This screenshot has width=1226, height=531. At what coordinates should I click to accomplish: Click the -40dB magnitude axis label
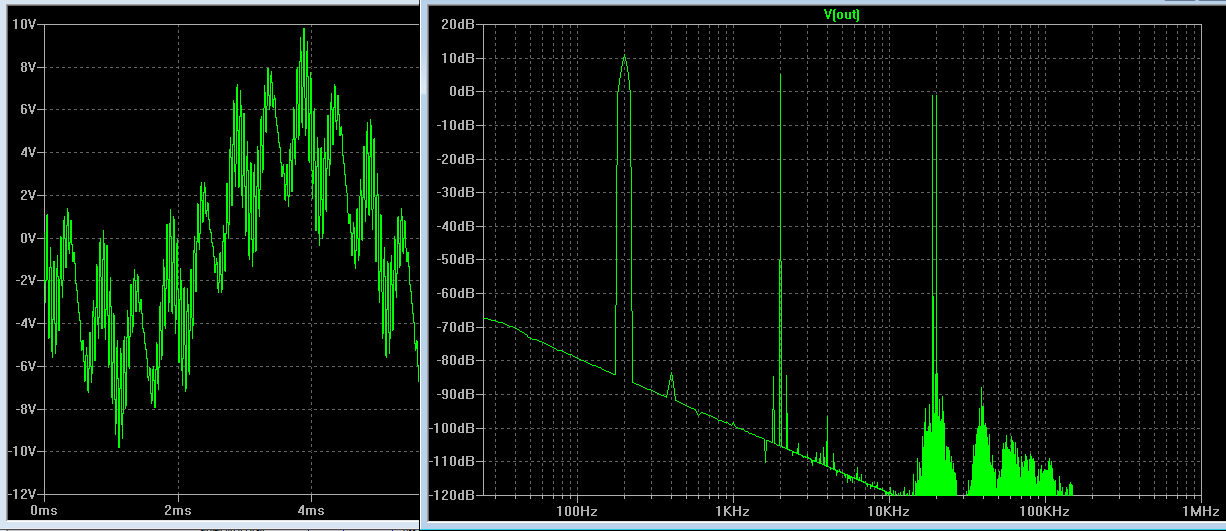(x=456, y=226)
